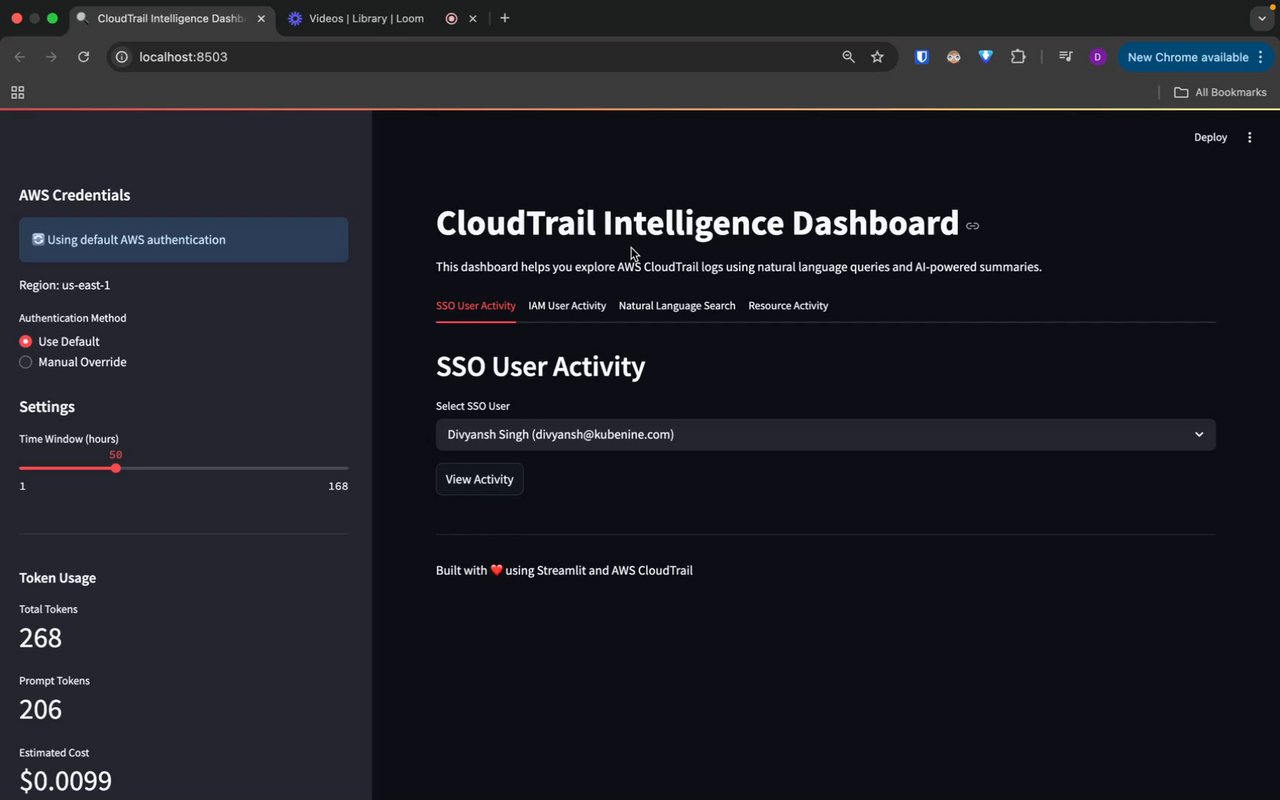
Task: Open the Bitwarden extension icon
Action: pyautogui.click(x=922, y=57)
